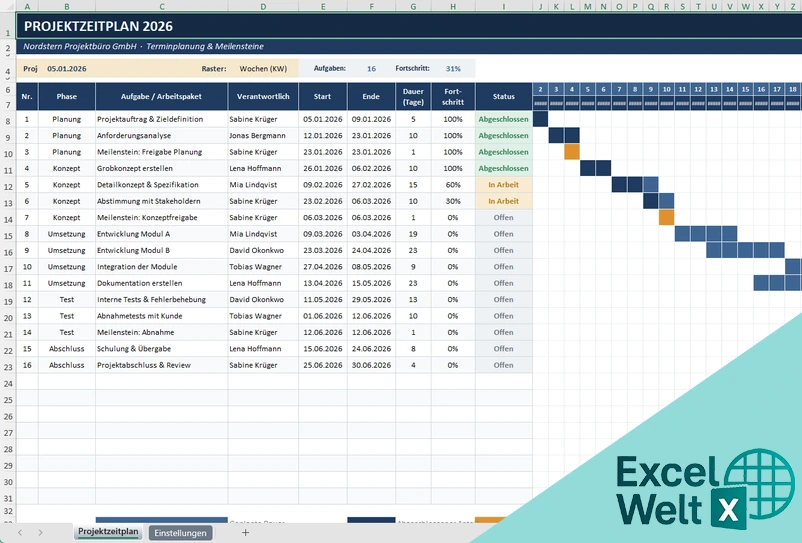Viewport: 802px width, 543px height.
Task: Select the Grobkonzept erstellen cell
Action: click(x=162, y=168)
